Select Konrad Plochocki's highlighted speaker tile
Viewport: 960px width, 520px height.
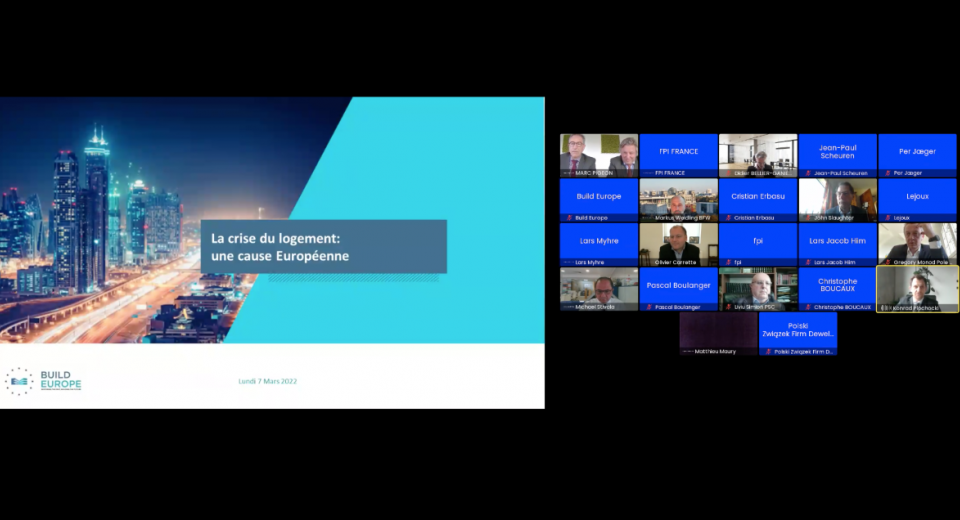point(917,289)
